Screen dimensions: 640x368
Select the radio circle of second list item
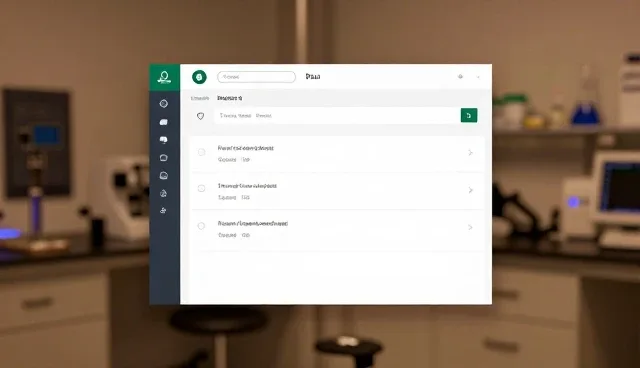pos(201,188)
